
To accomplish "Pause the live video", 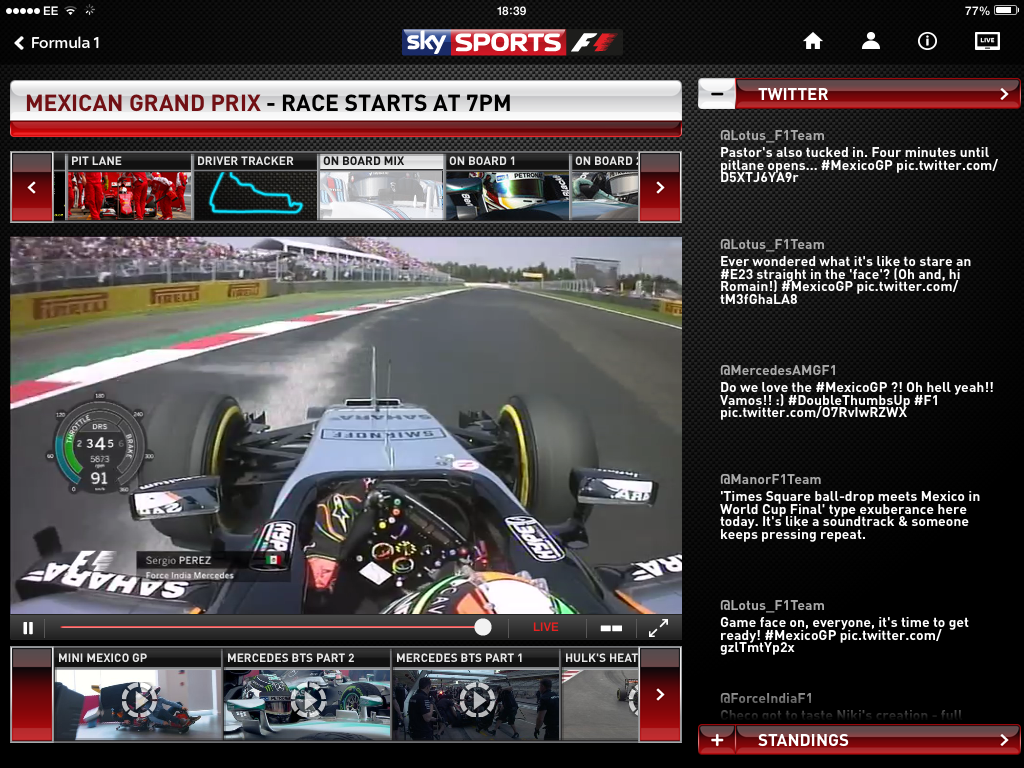I will pos(27,628).
